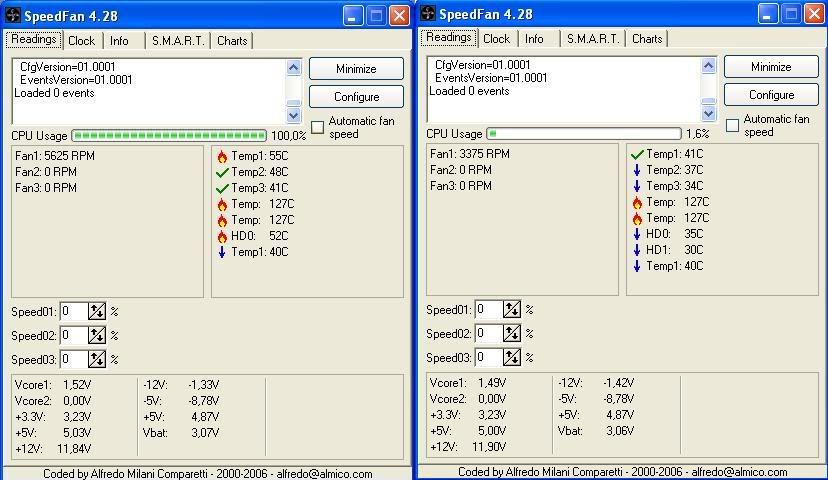Click green check icon beside Temp1: 41C, right window

[x=637, y=154]
